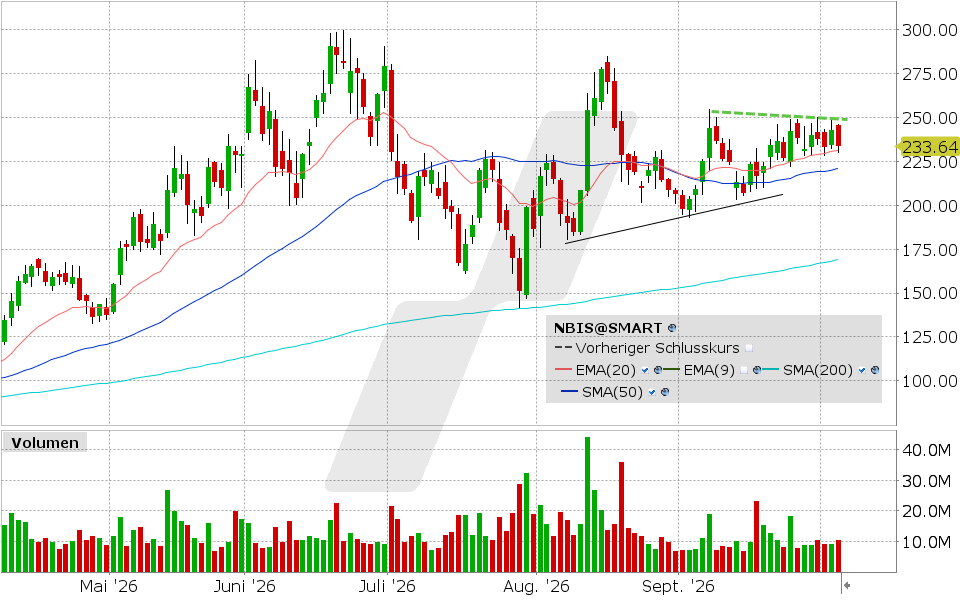Viewport: 960px width, 600px height.
Task: Click the 40.0M volume axis label
Action: click(926, 450)
